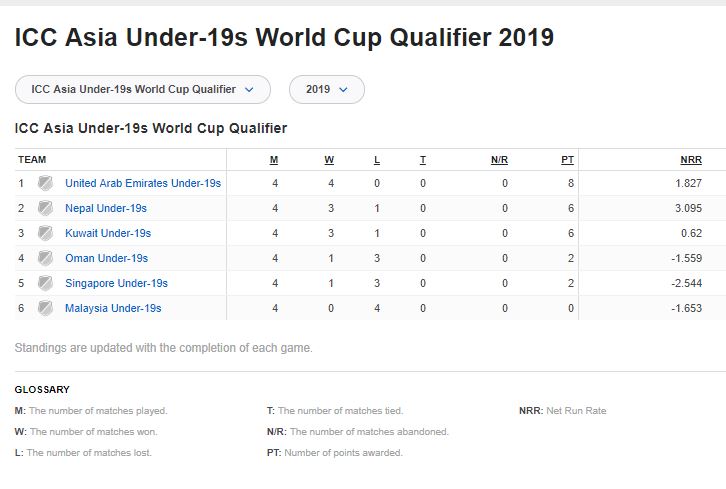This screenshot has height=489, width=726.
Task: Open the Nepal Under-19s team page
Action: (x=106, y=208)
